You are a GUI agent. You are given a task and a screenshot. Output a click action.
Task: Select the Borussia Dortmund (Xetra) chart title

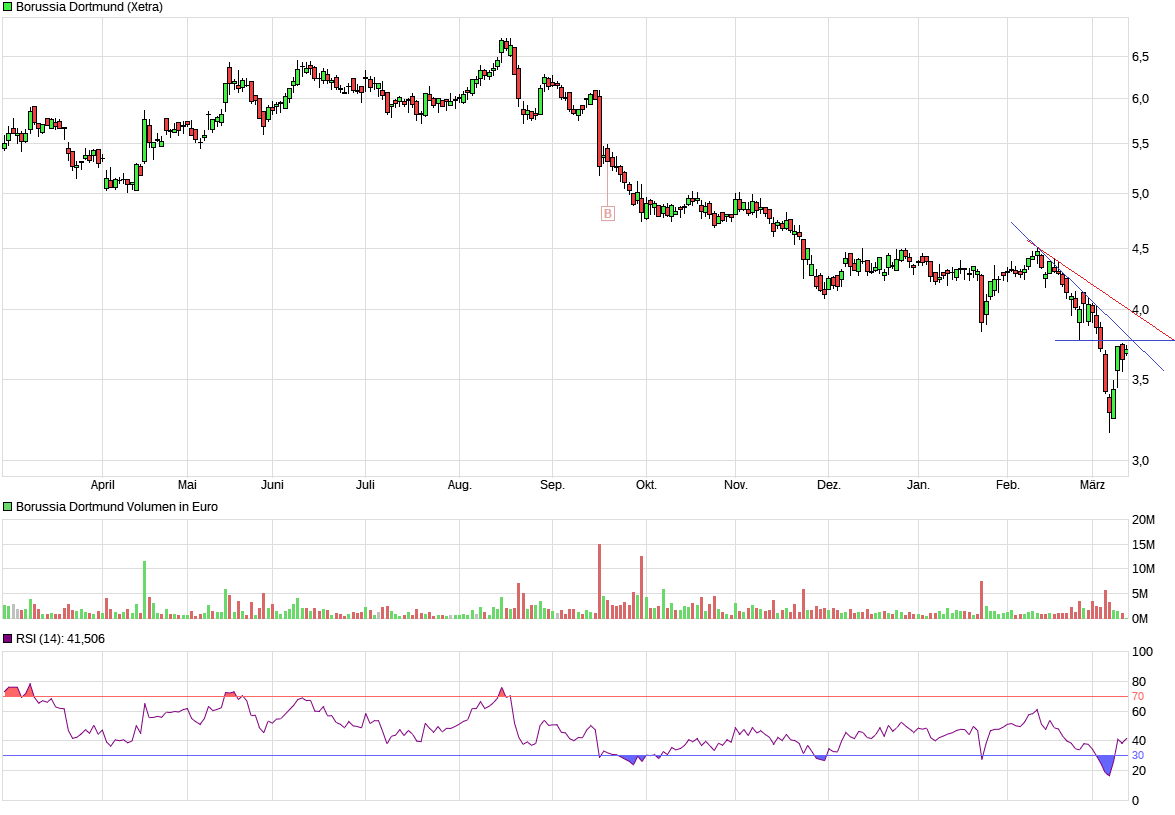tap(89, 7)
